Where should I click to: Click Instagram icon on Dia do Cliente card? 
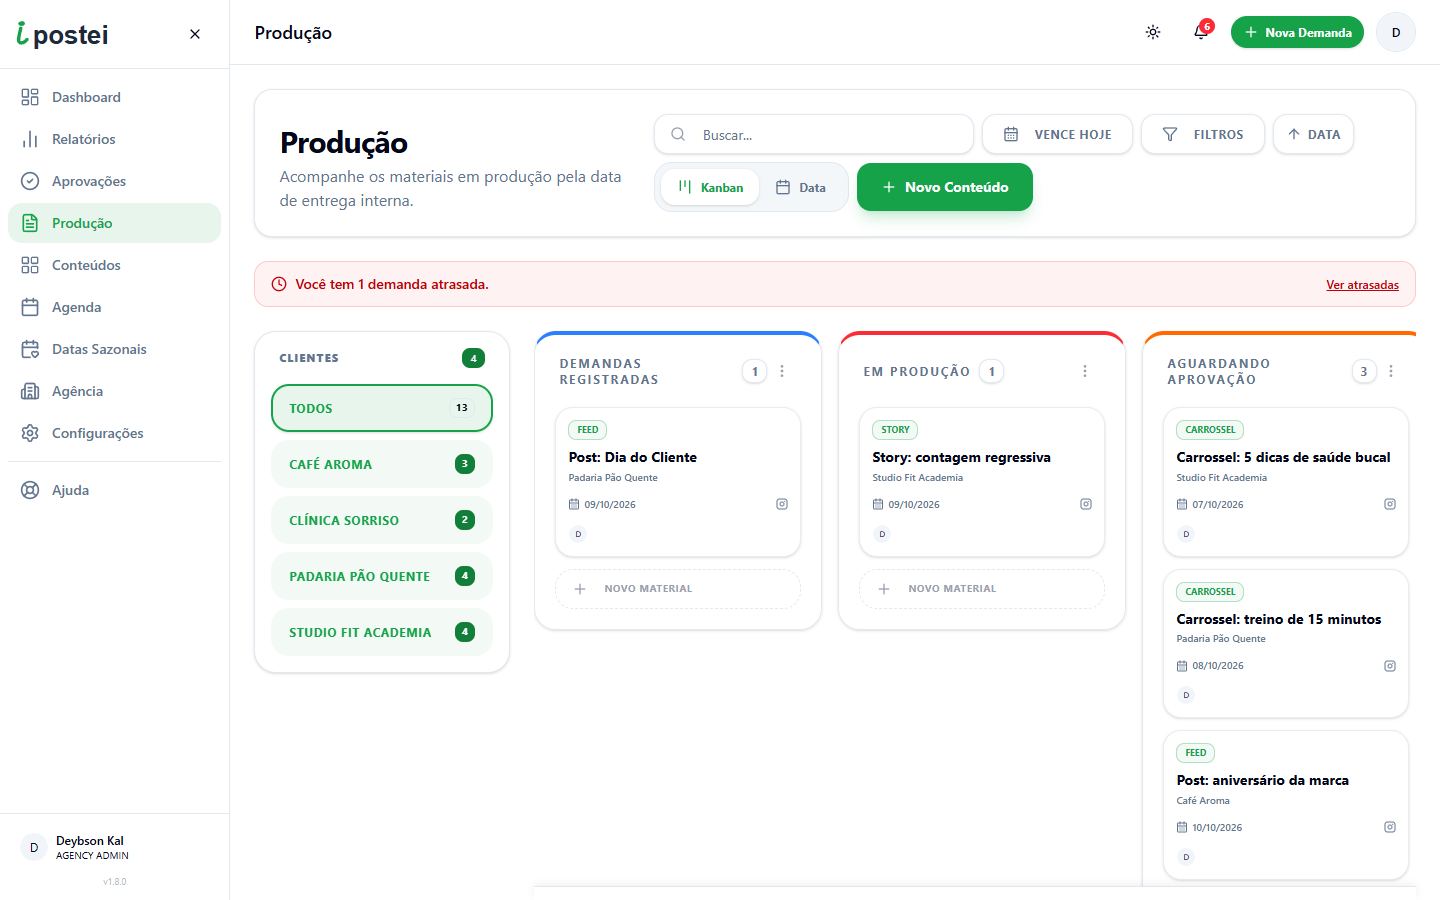tap(782, 504)
